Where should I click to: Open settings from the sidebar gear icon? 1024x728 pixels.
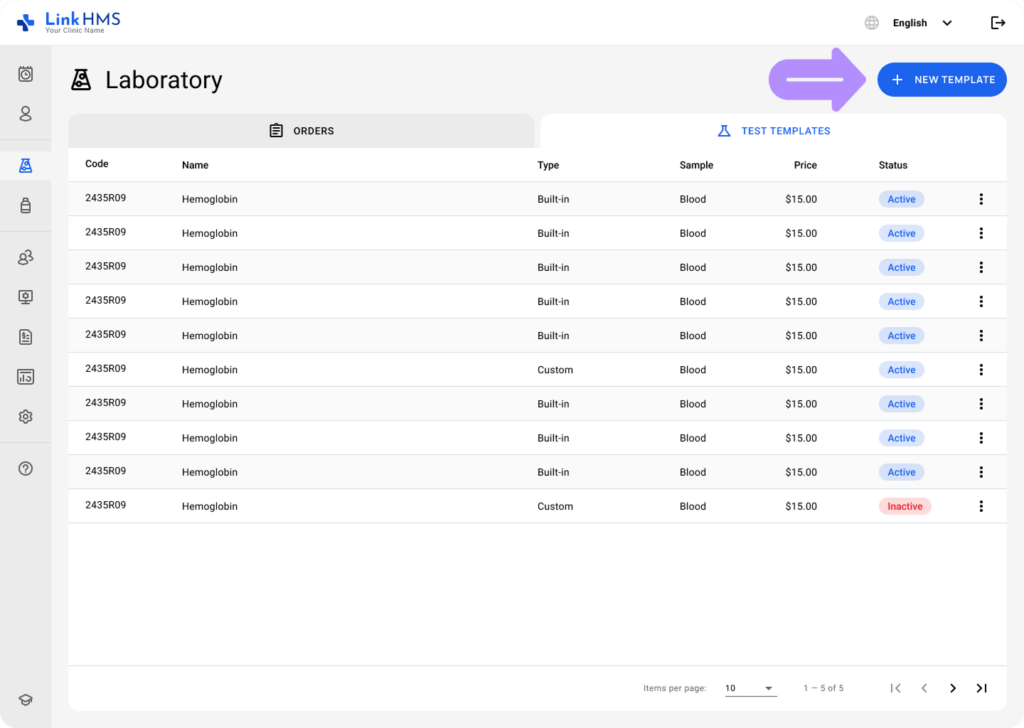coord(25,416)
